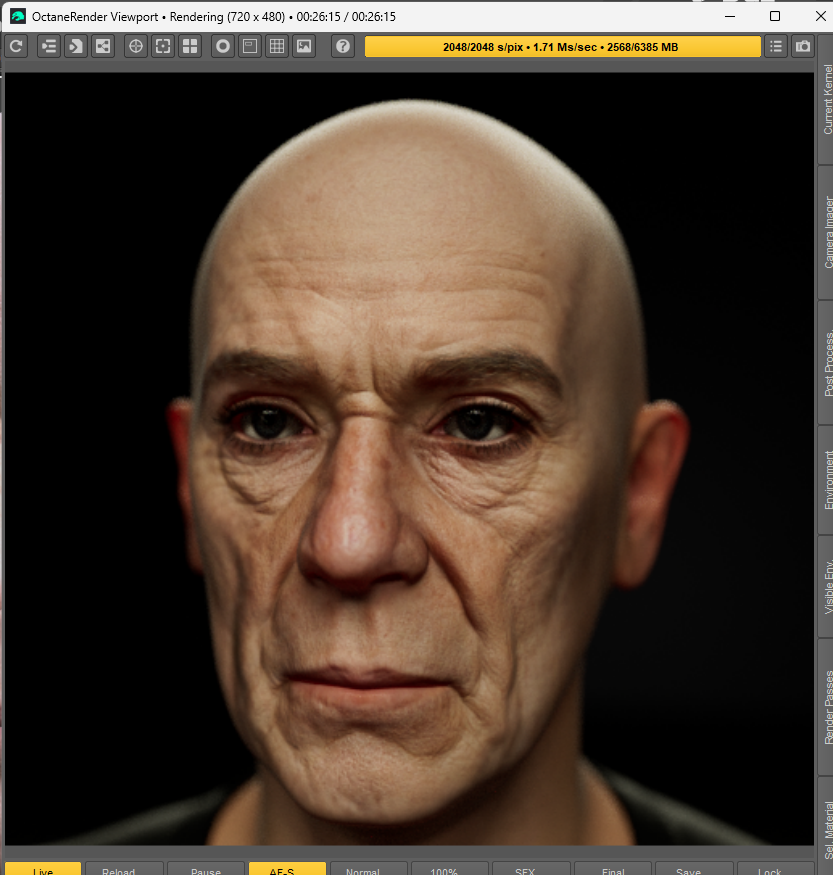
Task: Toggle the grid overlay icon
Action: point(277,46)
